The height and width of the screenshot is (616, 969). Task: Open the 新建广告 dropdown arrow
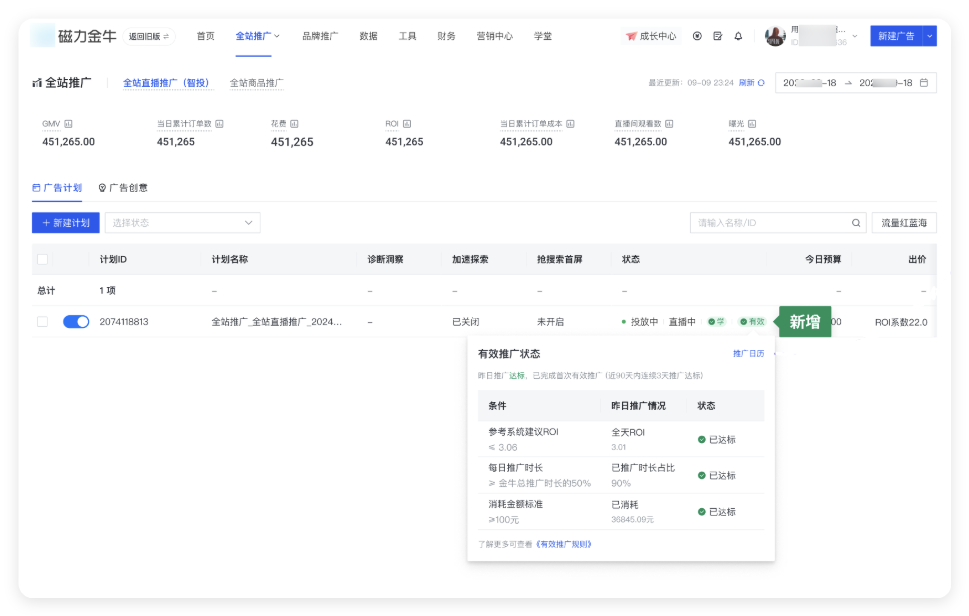(929, 36)
